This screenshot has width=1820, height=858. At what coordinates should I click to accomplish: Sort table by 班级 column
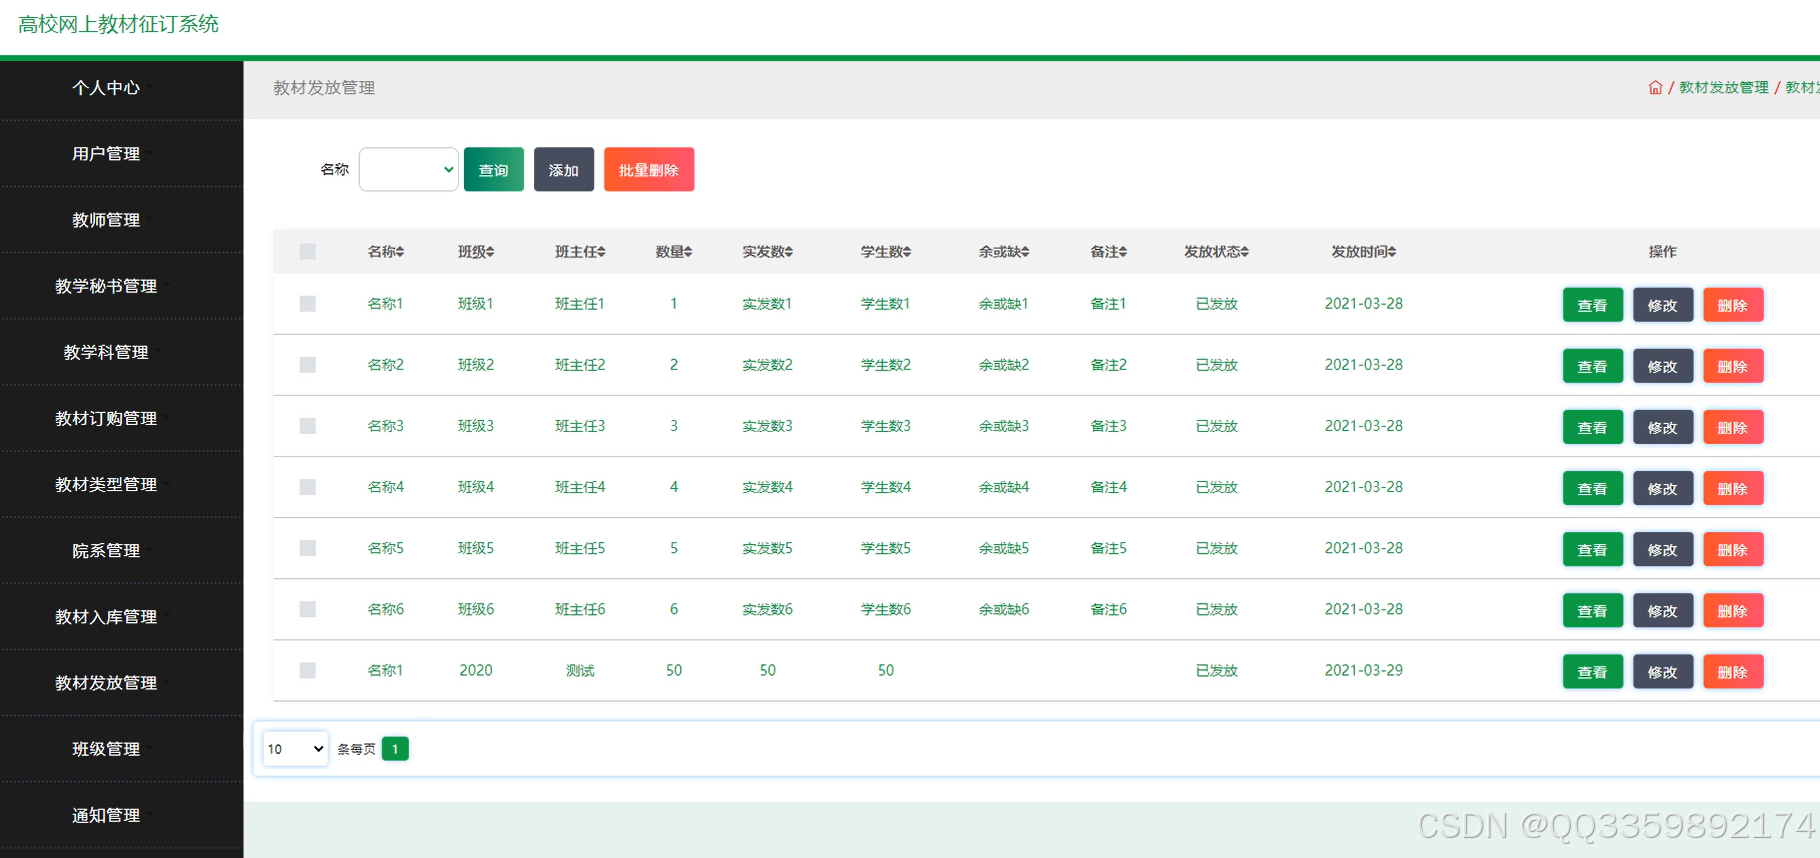pyautogui.click(x=476, y=252)
